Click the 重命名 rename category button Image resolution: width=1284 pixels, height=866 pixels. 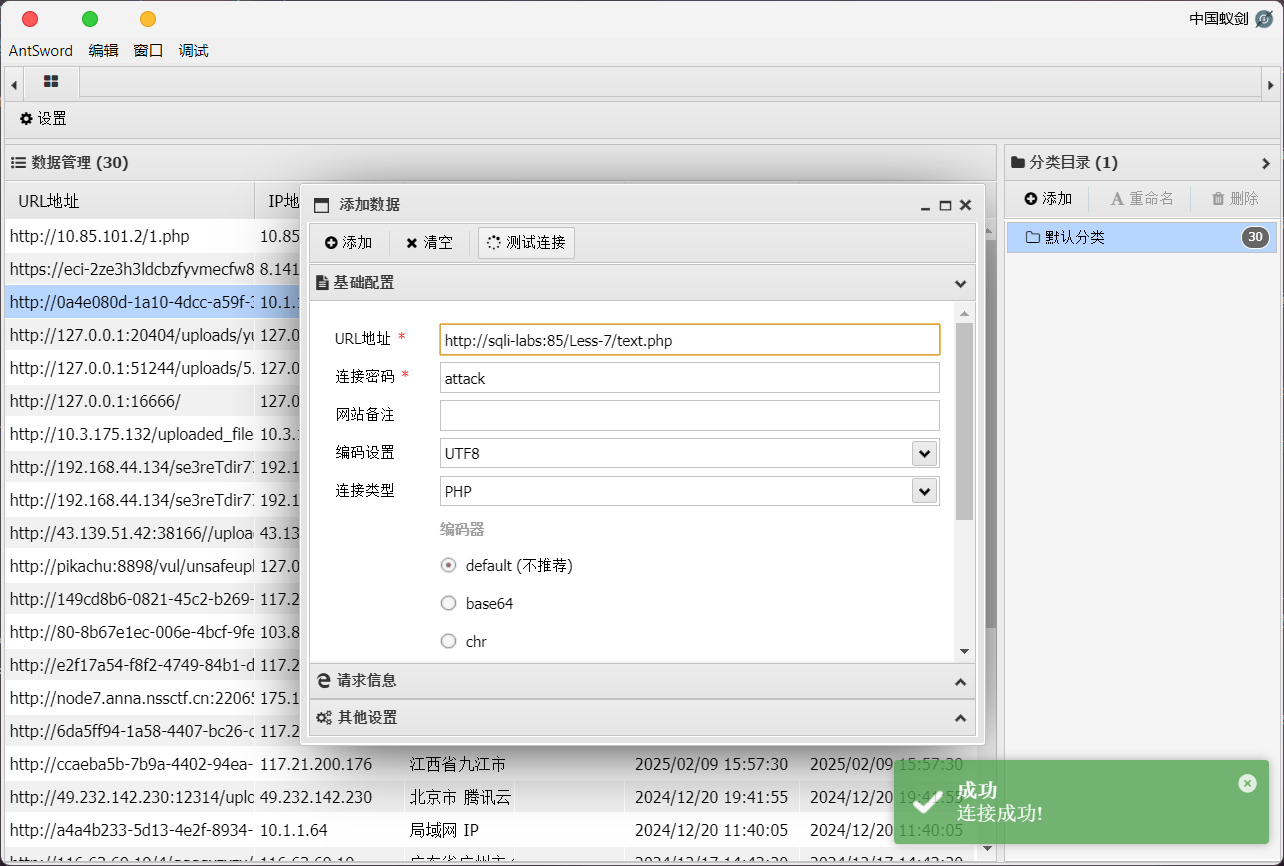pyautogui.click(x=1142, y=198)
